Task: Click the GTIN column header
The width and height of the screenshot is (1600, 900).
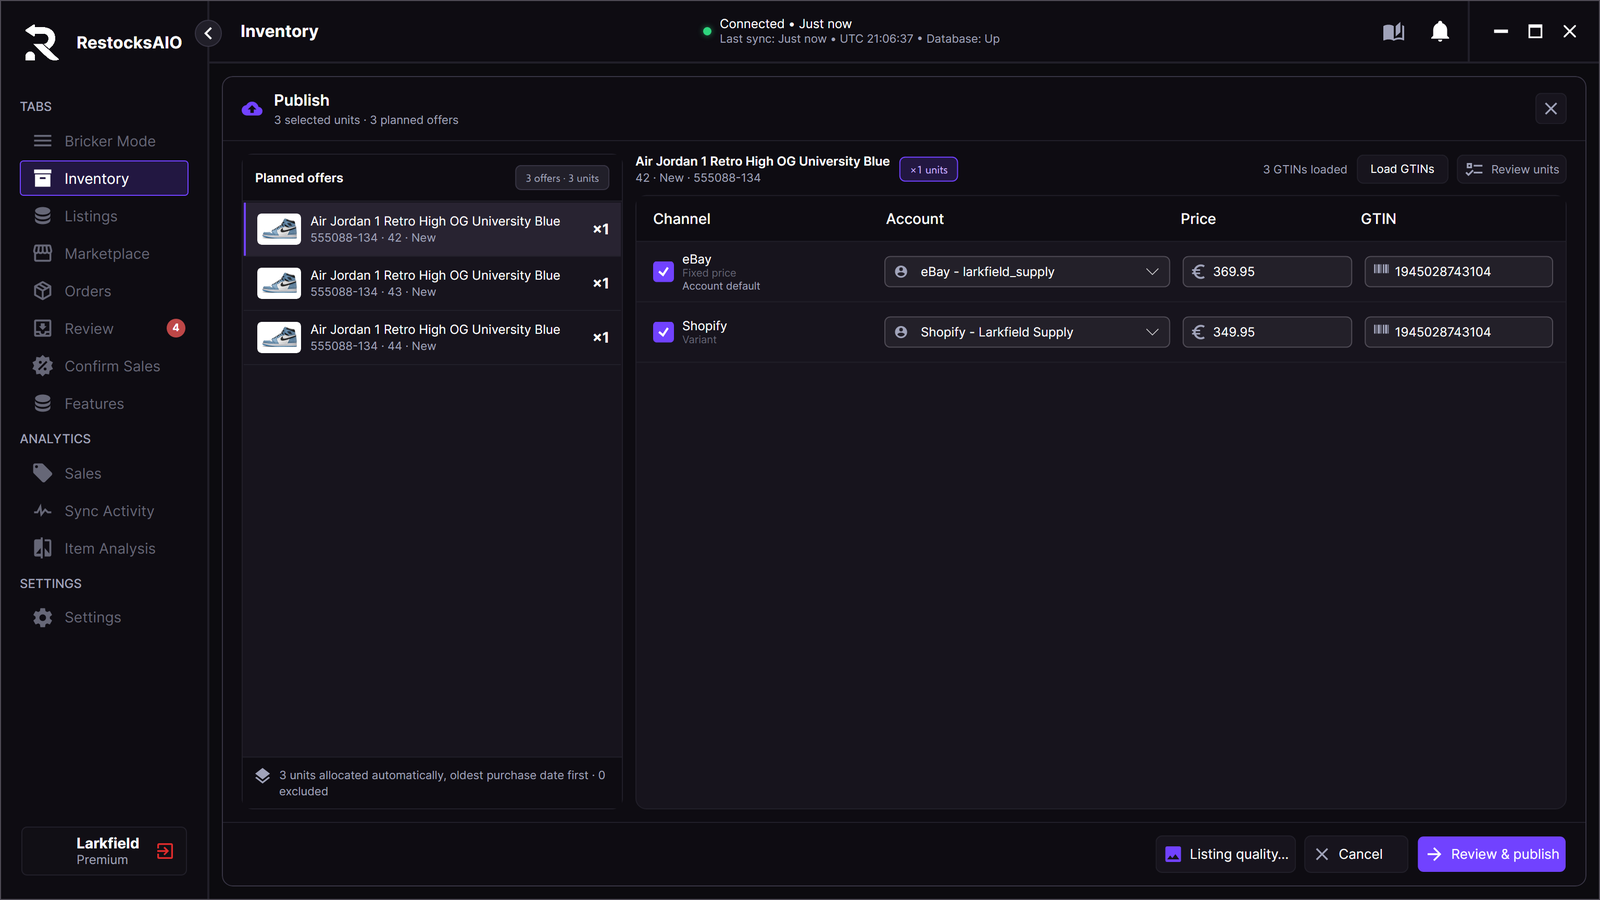Action: coord(1378,219)
